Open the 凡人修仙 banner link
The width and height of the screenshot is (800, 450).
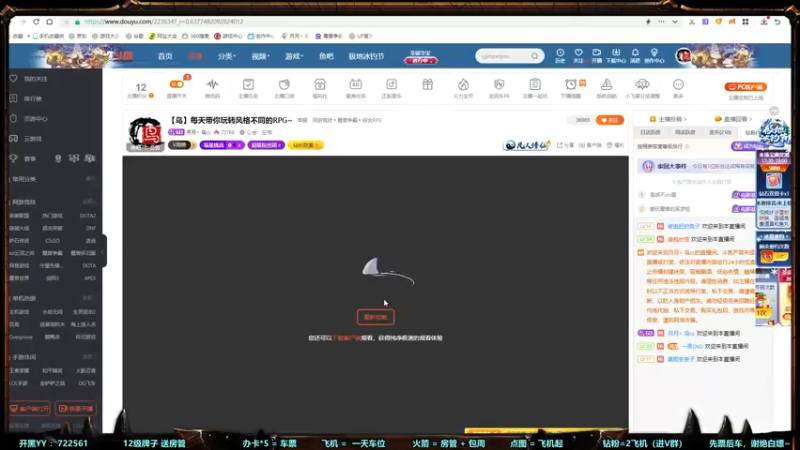(527, 145)
